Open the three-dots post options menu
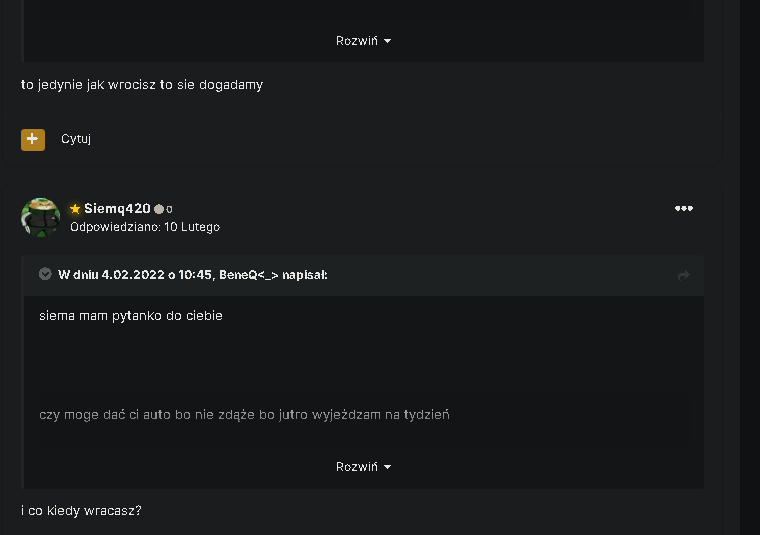 click(x=683, y=208)
